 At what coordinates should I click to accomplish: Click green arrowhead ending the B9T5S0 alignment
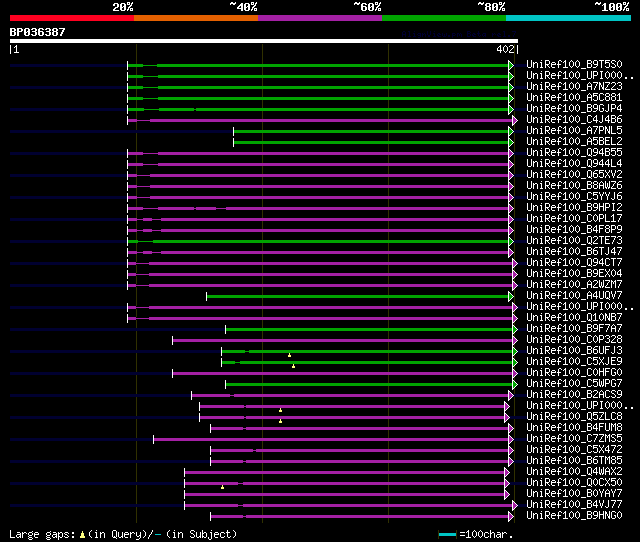click(x=511, y=65)
